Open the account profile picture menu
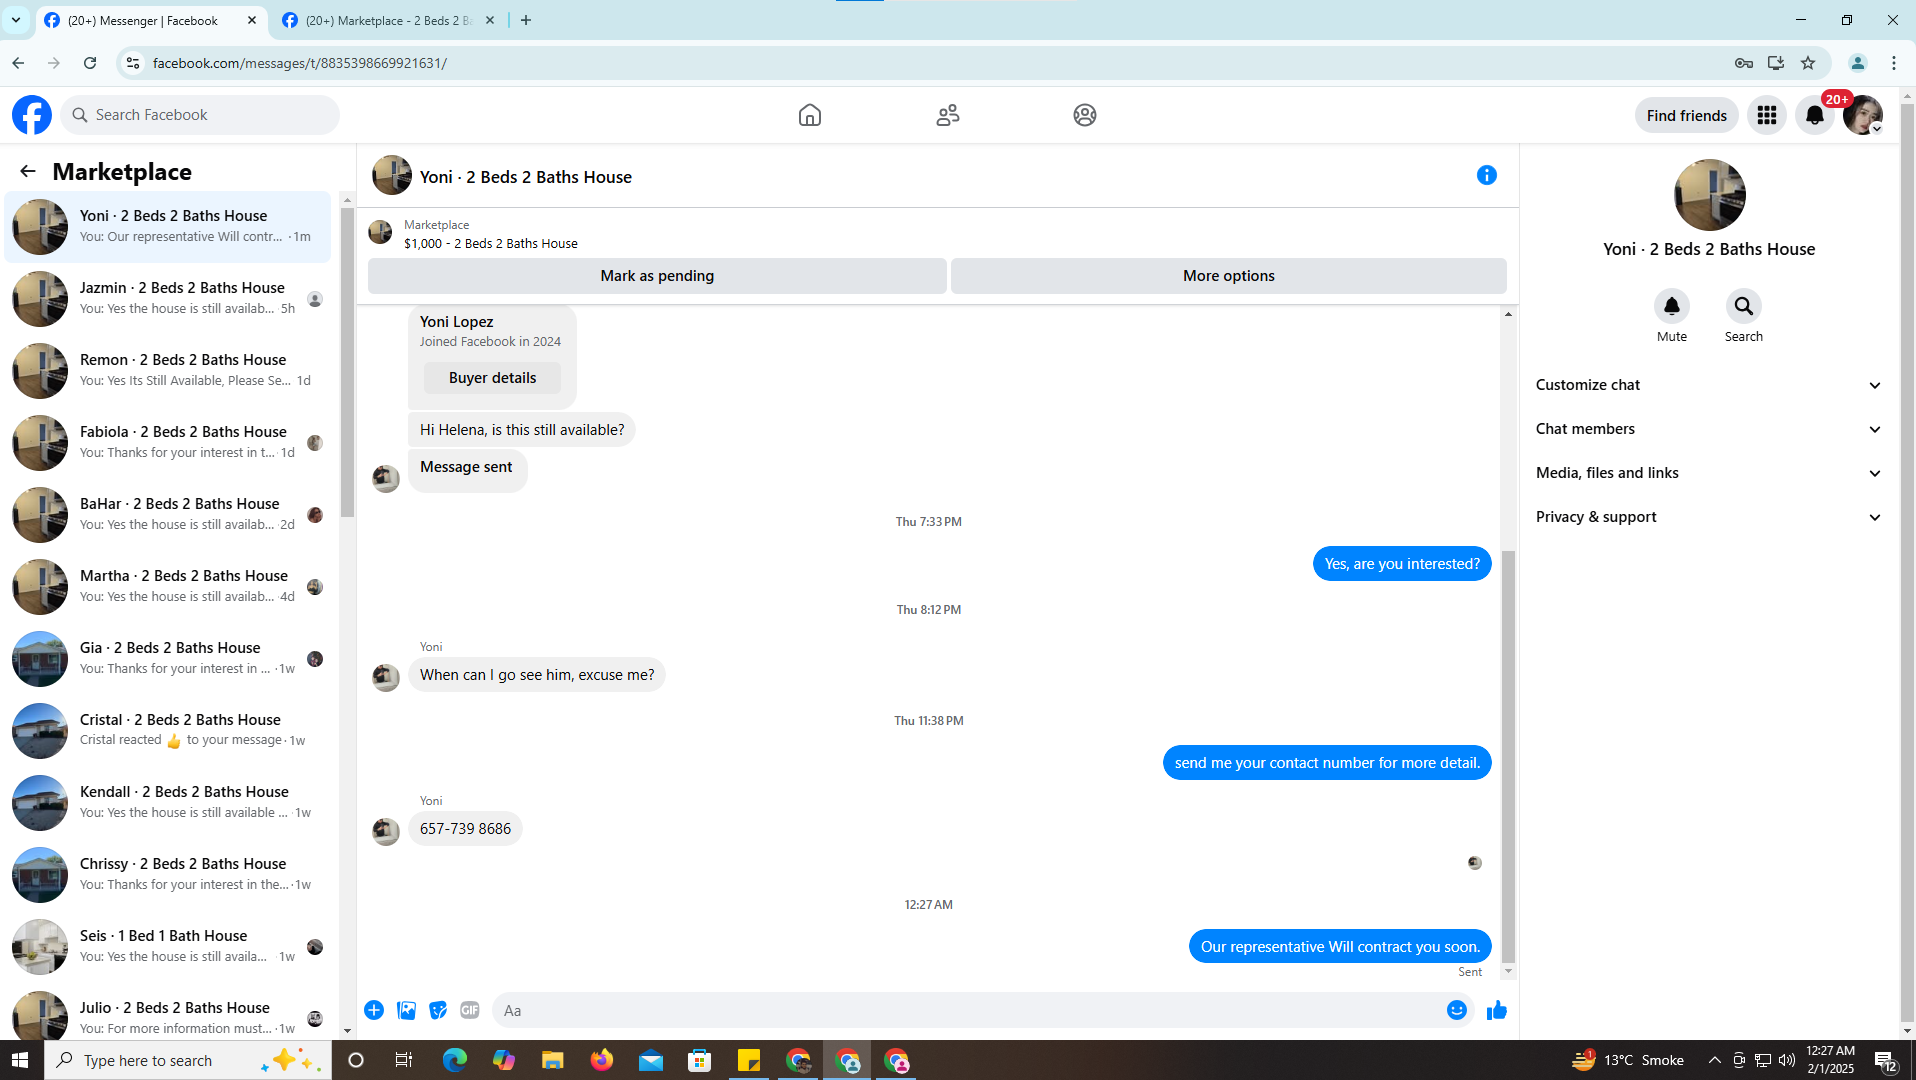 [1863, 115]
